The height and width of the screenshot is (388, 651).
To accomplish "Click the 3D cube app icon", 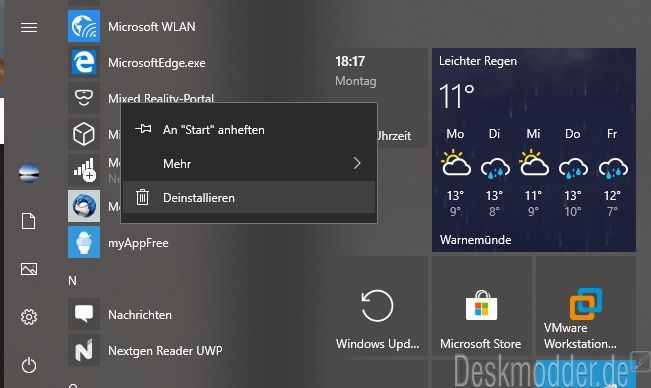I will (x=84, y=134).
